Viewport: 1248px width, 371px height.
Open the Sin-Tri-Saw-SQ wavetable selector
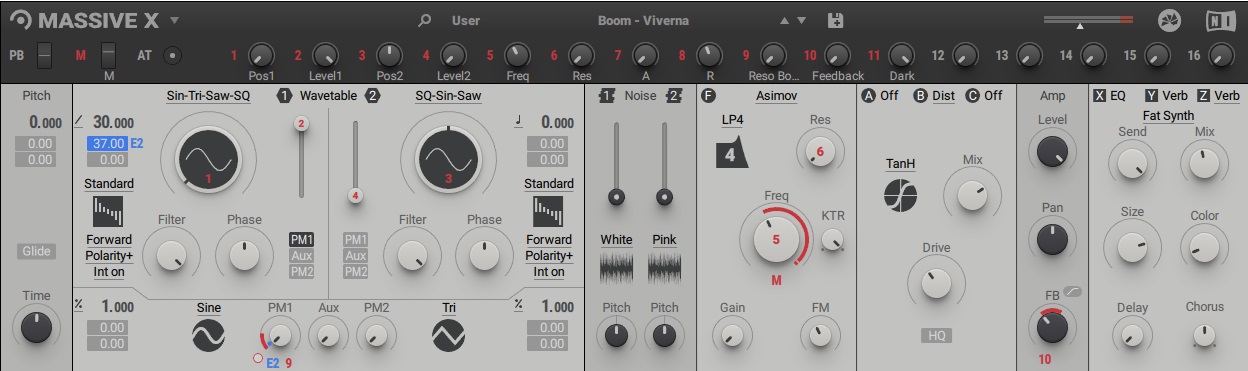coord(208,96)
